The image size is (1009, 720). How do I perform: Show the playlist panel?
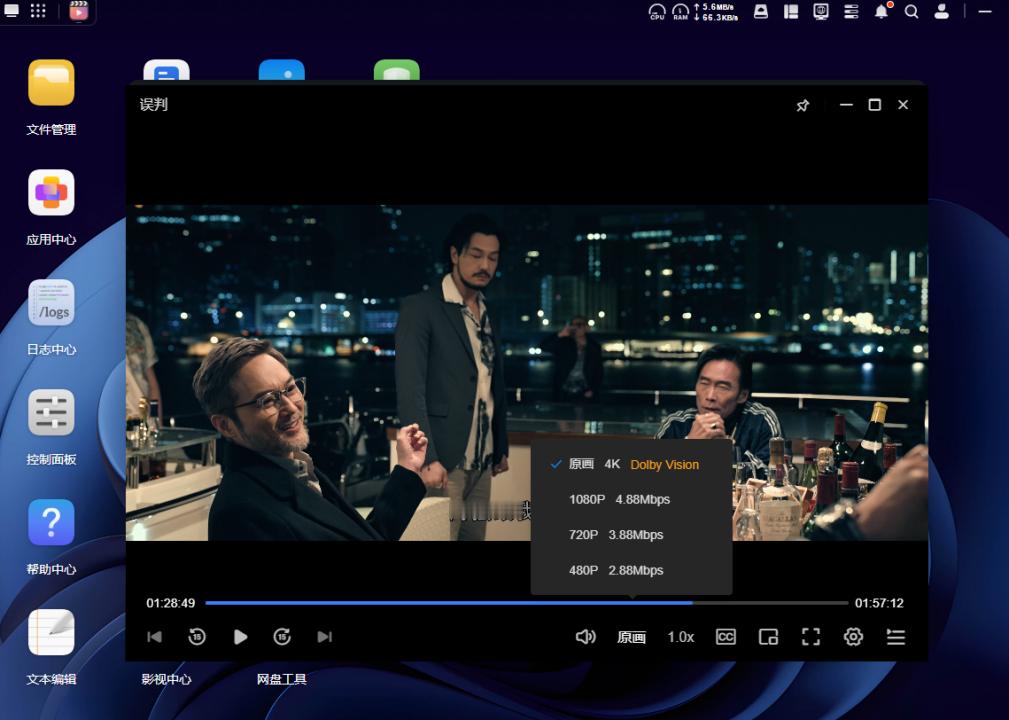896,636
